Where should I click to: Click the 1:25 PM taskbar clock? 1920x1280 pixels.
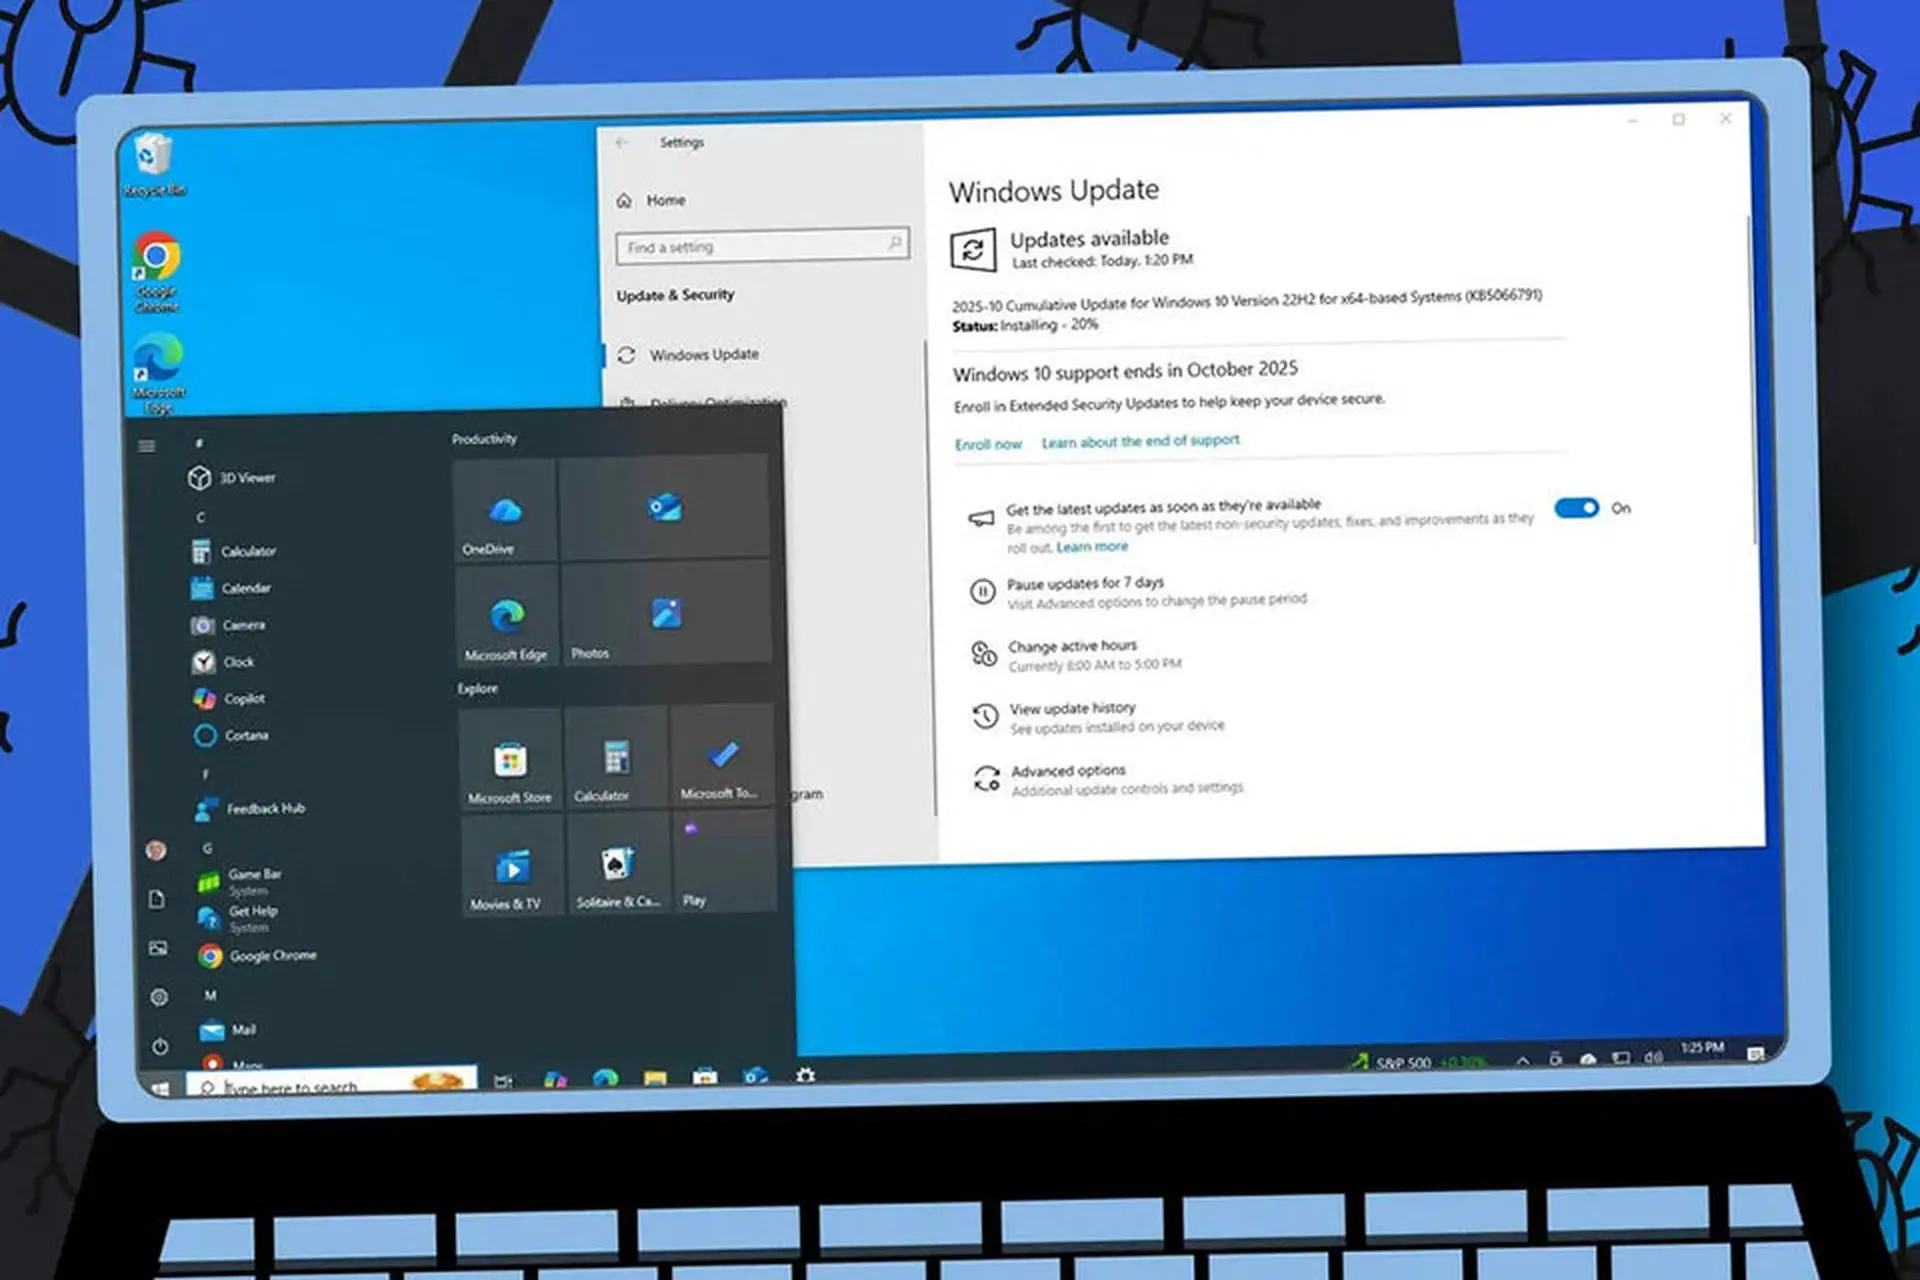pos(1702,1048)
